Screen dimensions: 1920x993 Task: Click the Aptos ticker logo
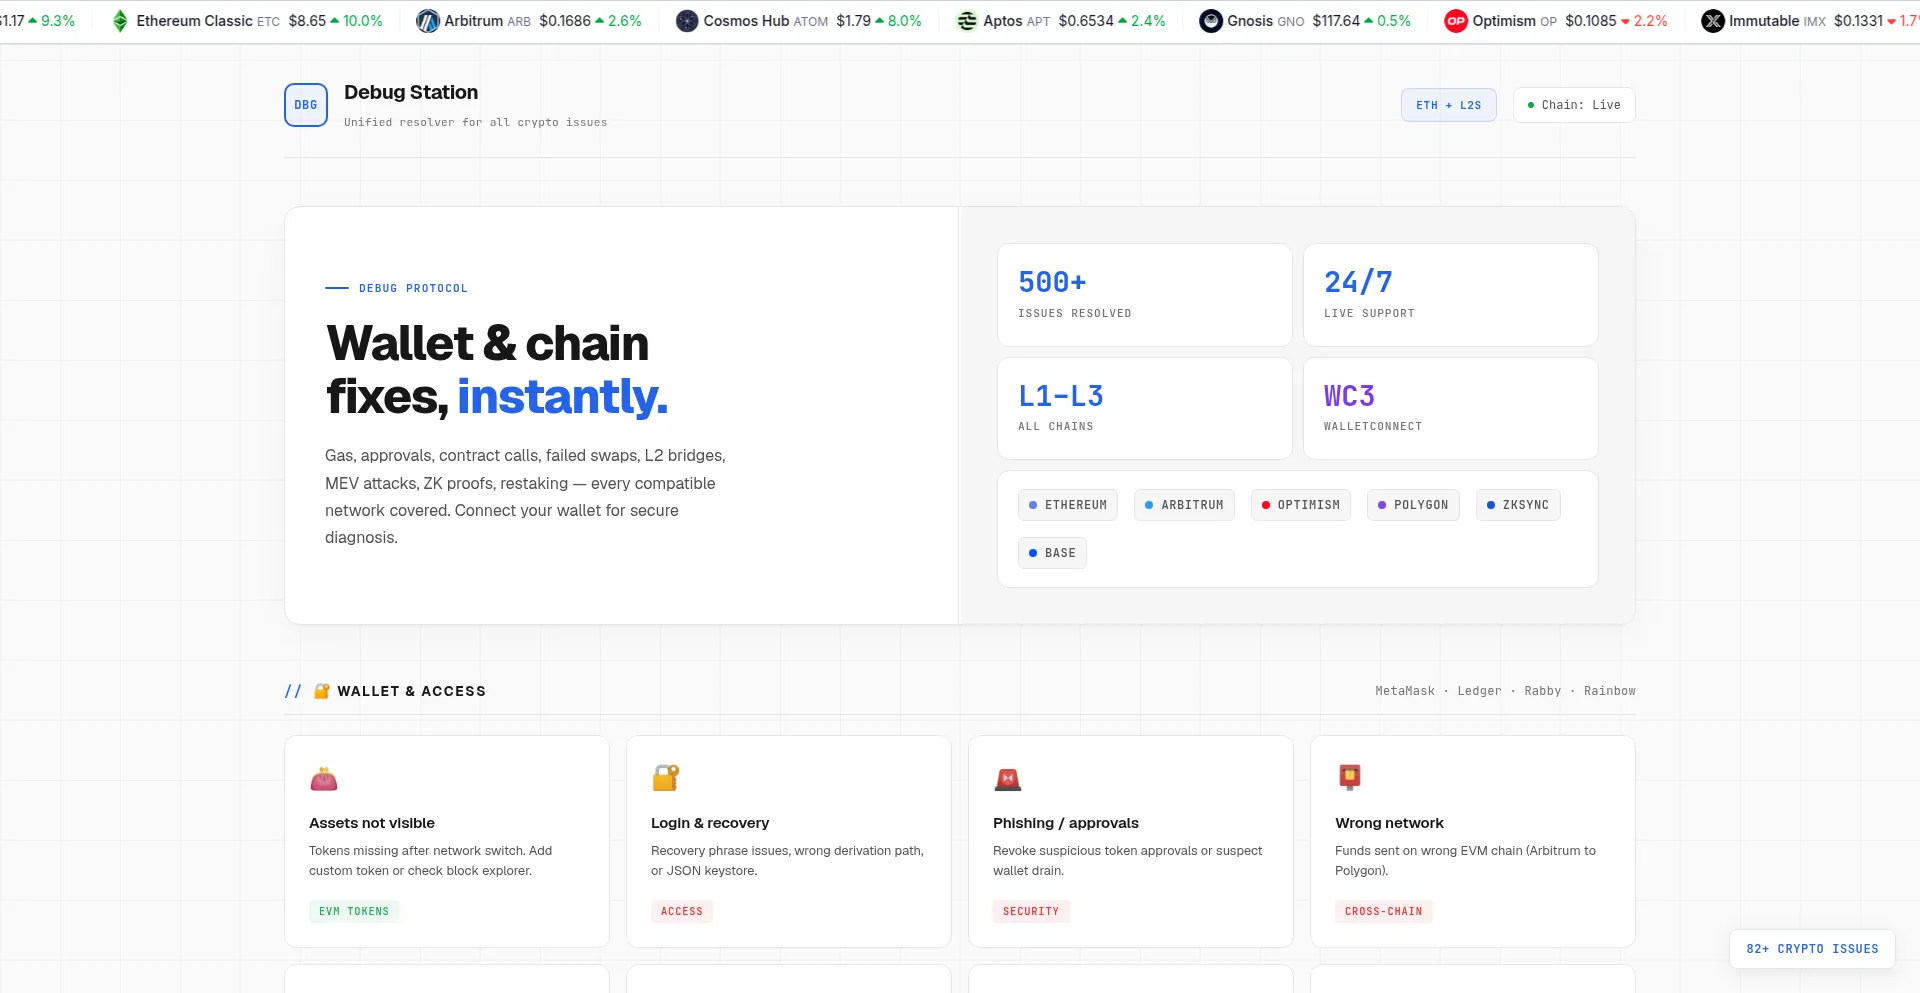tap(967, 21)
